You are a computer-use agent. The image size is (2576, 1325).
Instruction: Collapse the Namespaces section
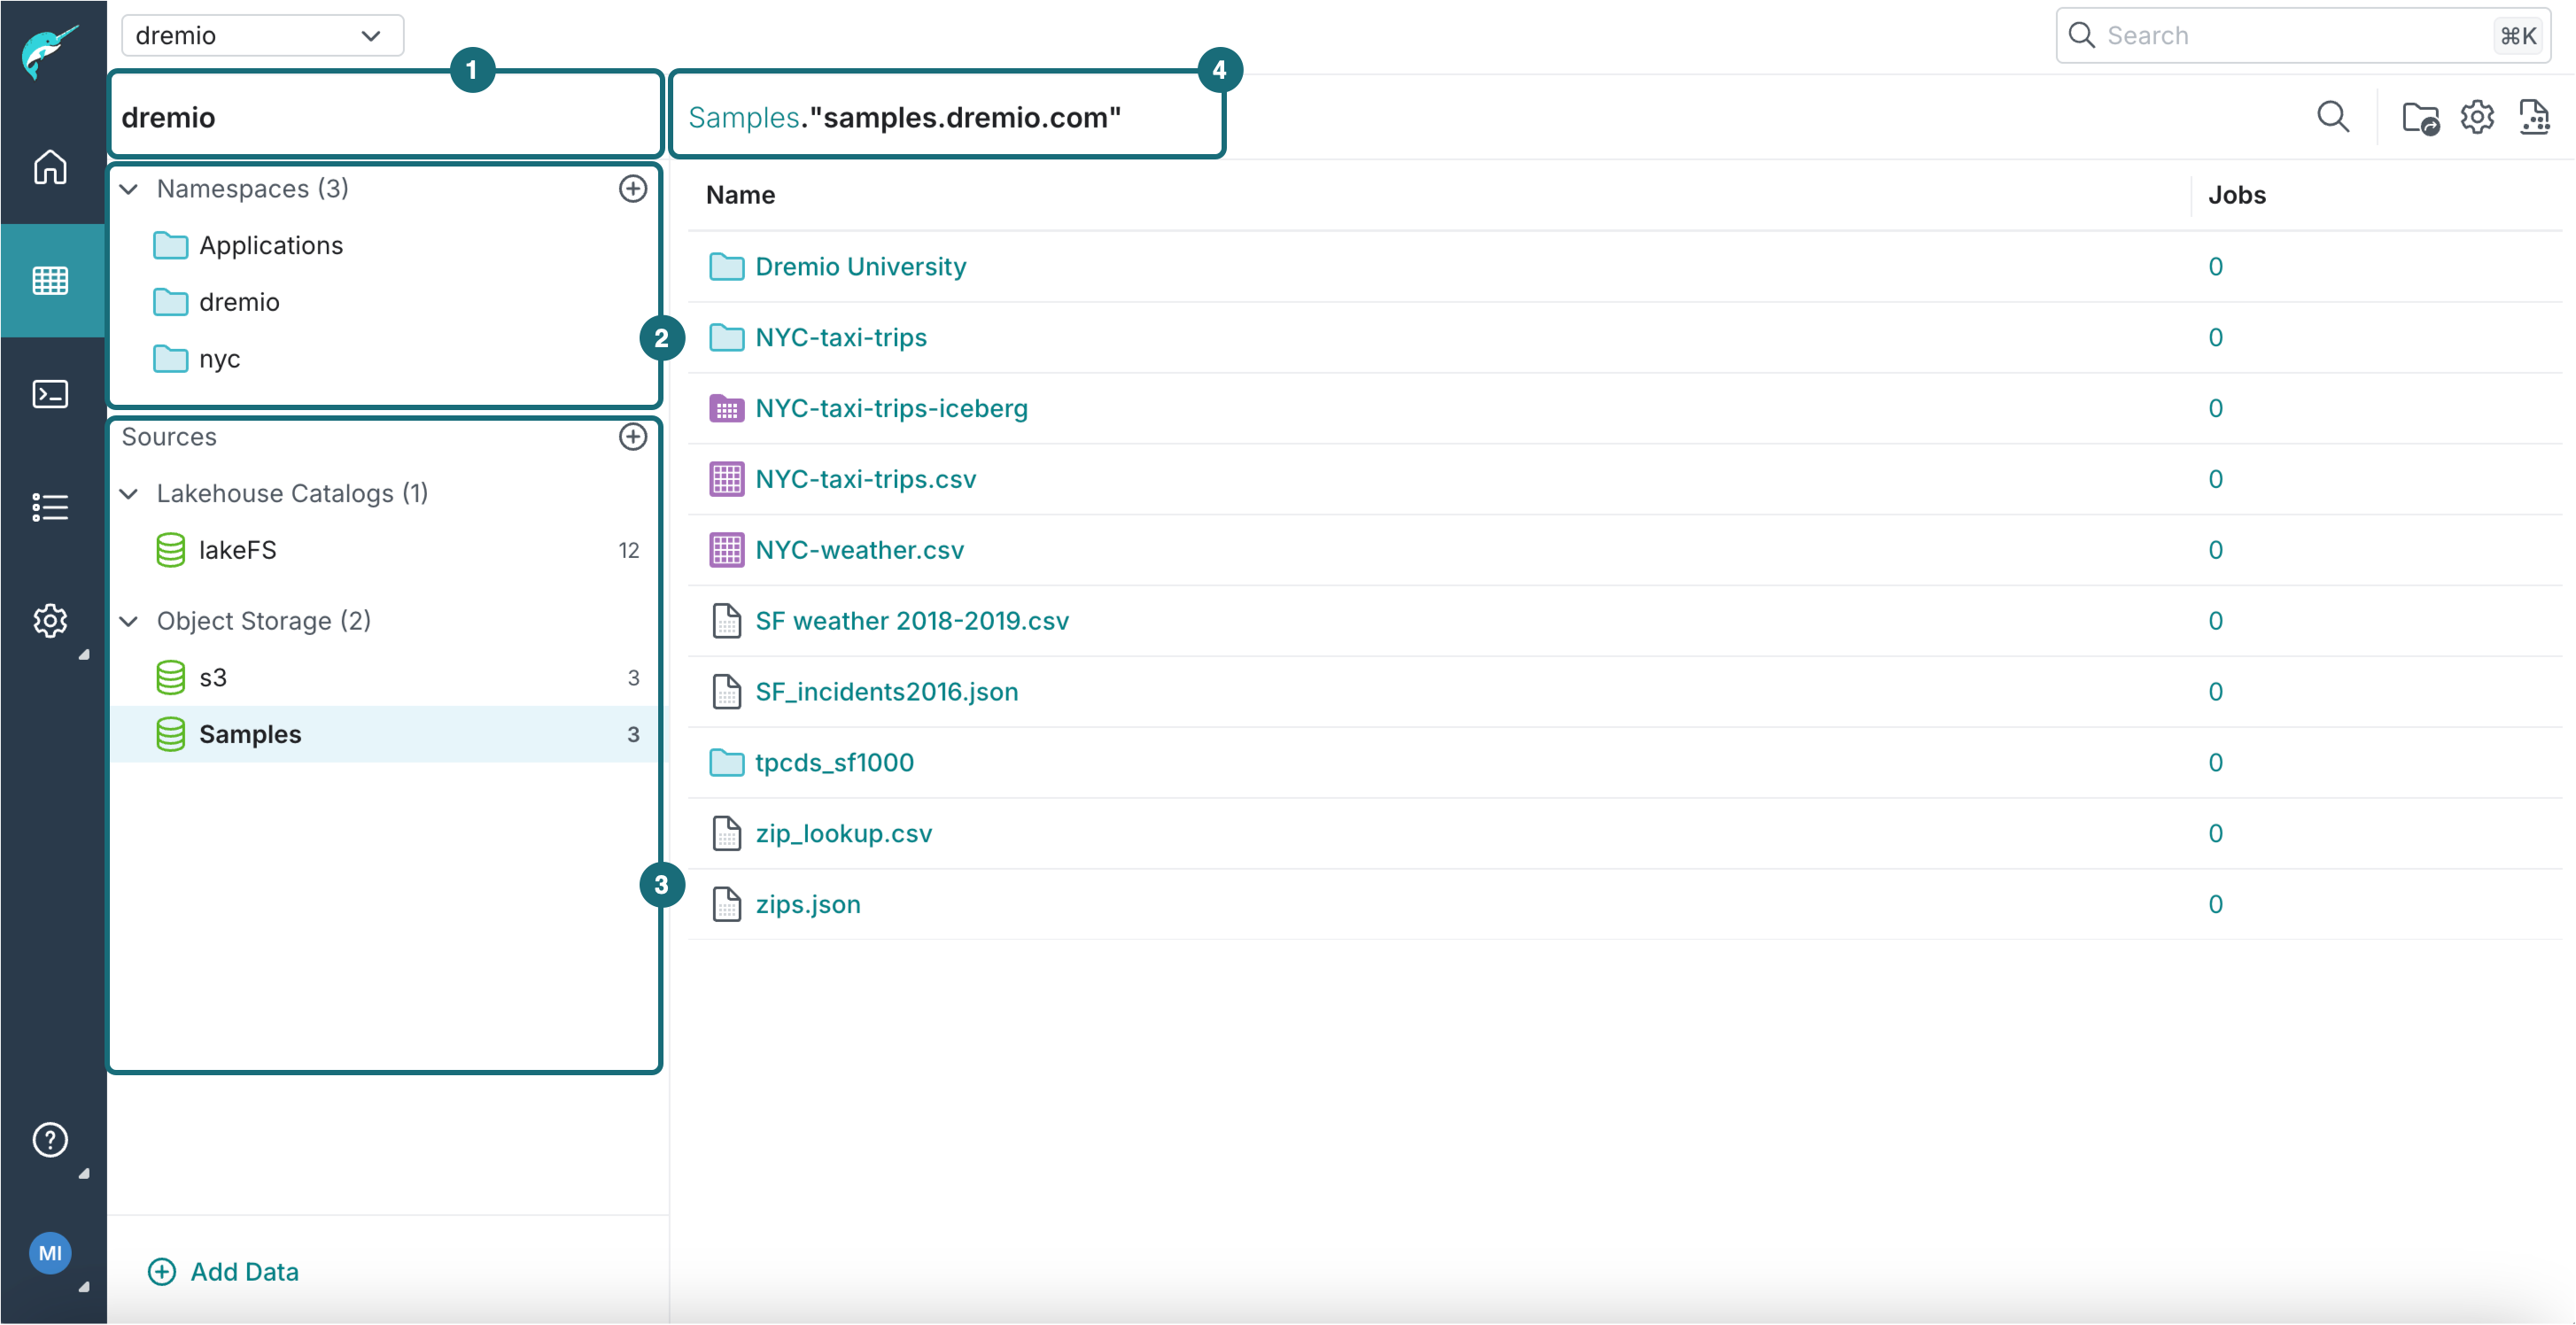129,189
